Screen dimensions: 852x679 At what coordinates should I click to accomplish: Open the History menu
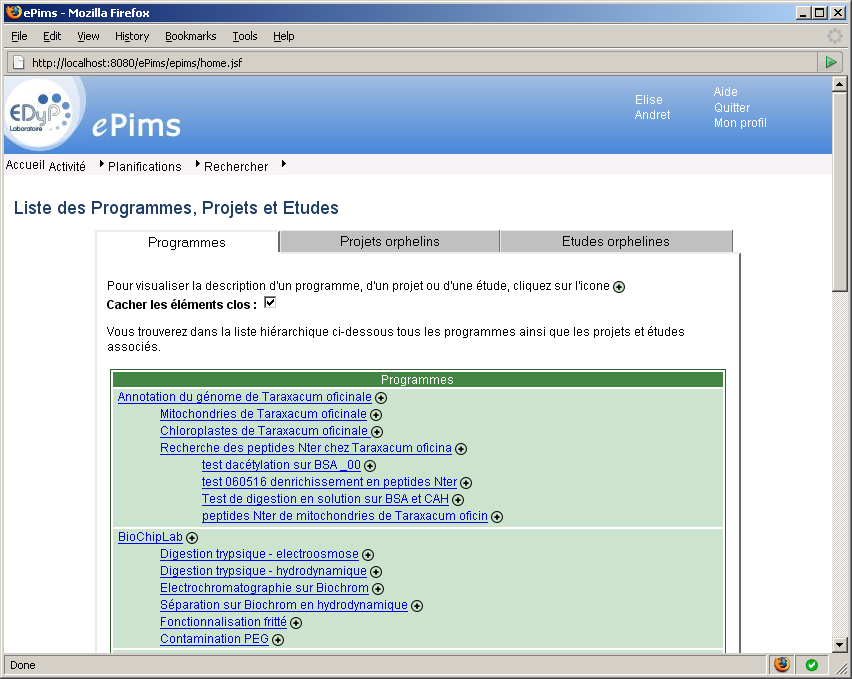[x=131, y=36]
